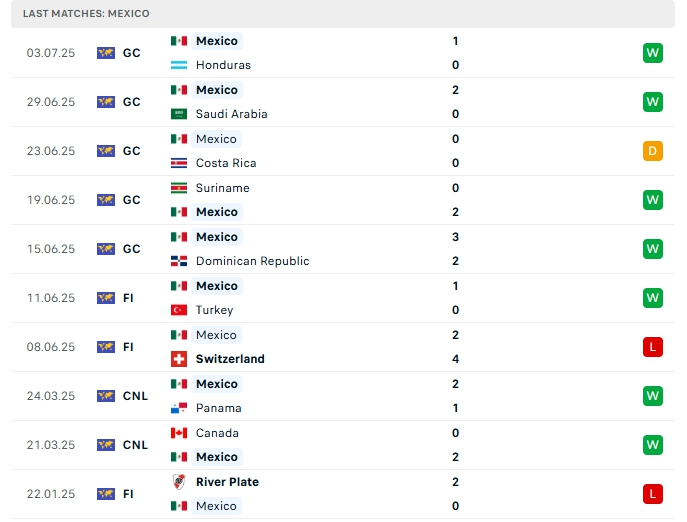The height and width of the screenshot is (522, 687).
Task: Click the red L badge for Switzerland match
Action: click(x=653, y=347)
